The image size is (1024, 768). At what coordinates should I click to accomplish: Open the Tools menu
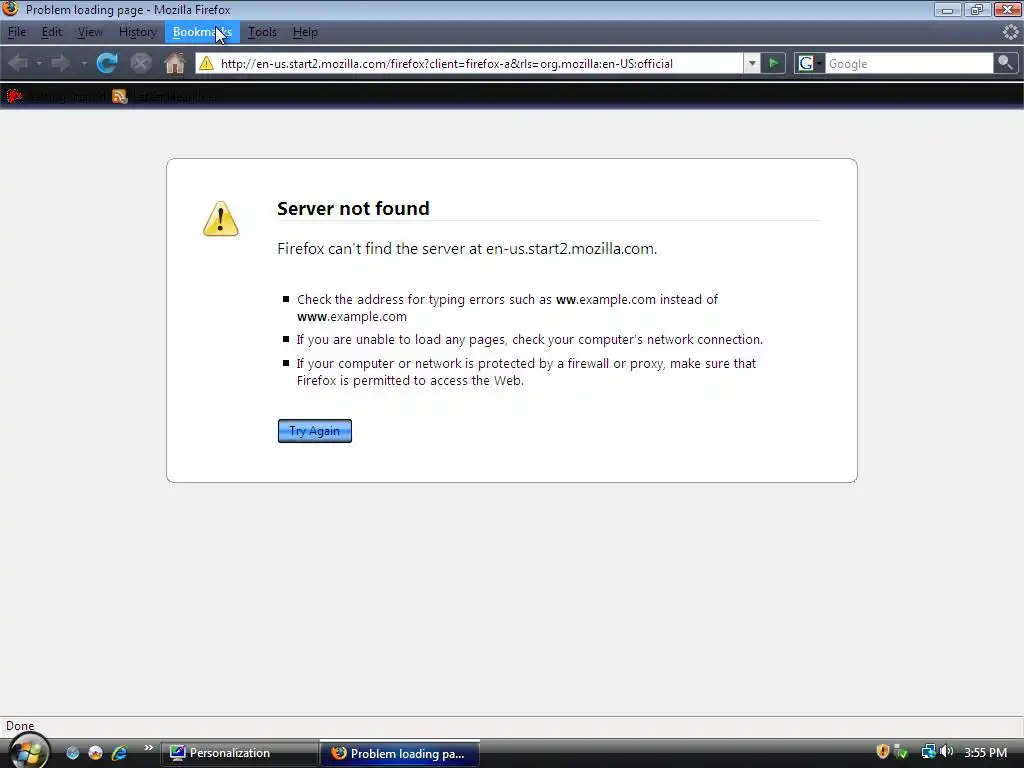coord(263,32)
